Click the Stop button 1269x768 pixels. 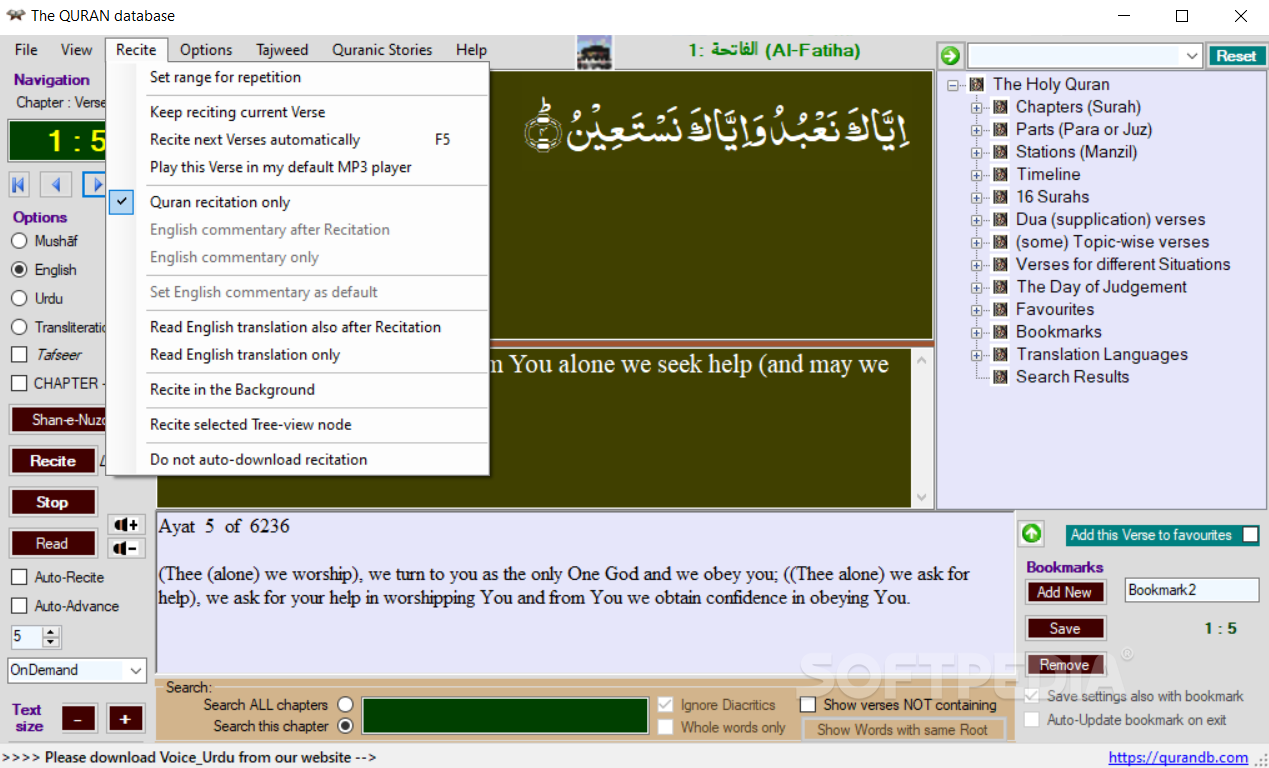pos(53,502)
